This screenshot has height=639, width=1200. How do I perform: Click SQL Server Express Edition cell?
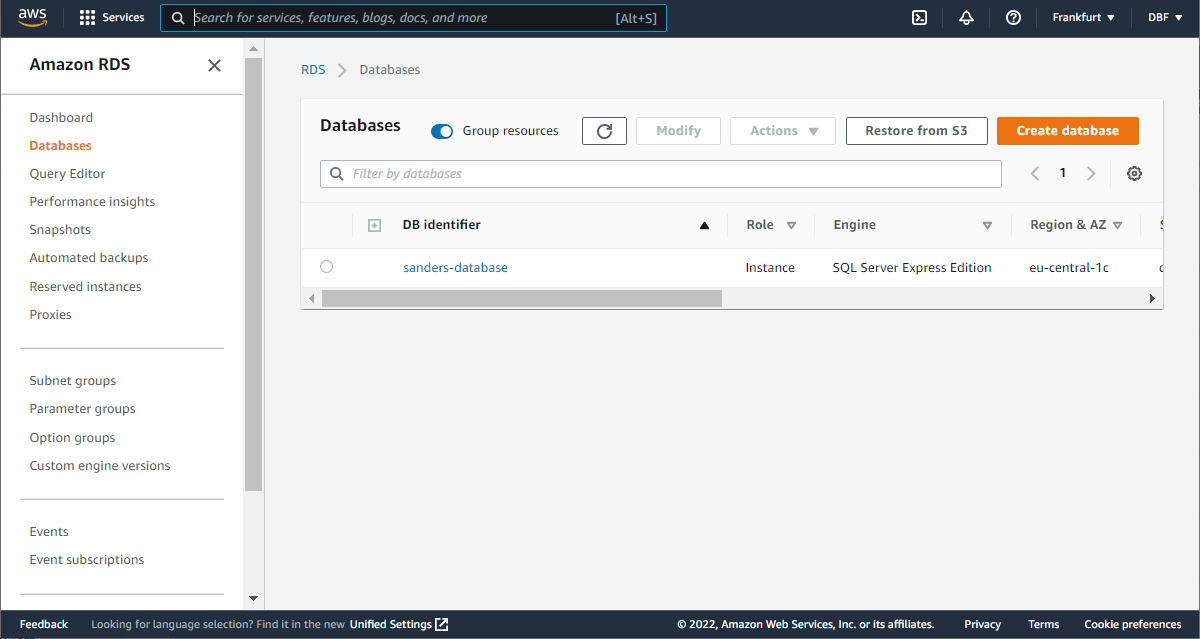coord(912,267)
